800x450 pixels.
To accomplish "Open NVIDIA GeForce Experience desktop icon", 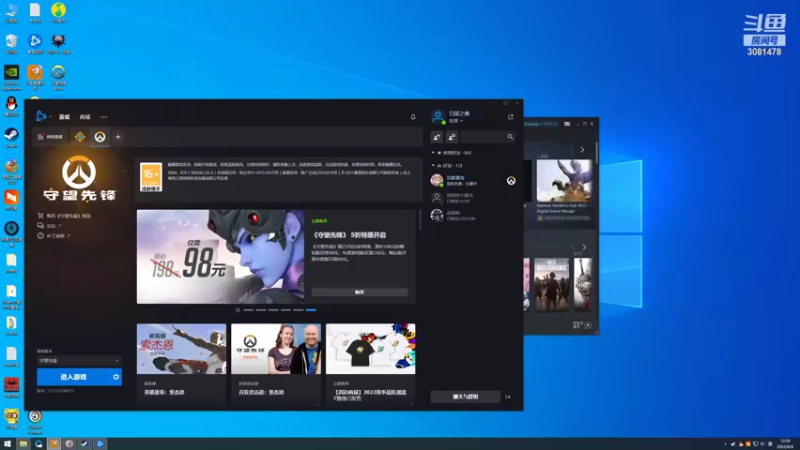I will (11, 77).
